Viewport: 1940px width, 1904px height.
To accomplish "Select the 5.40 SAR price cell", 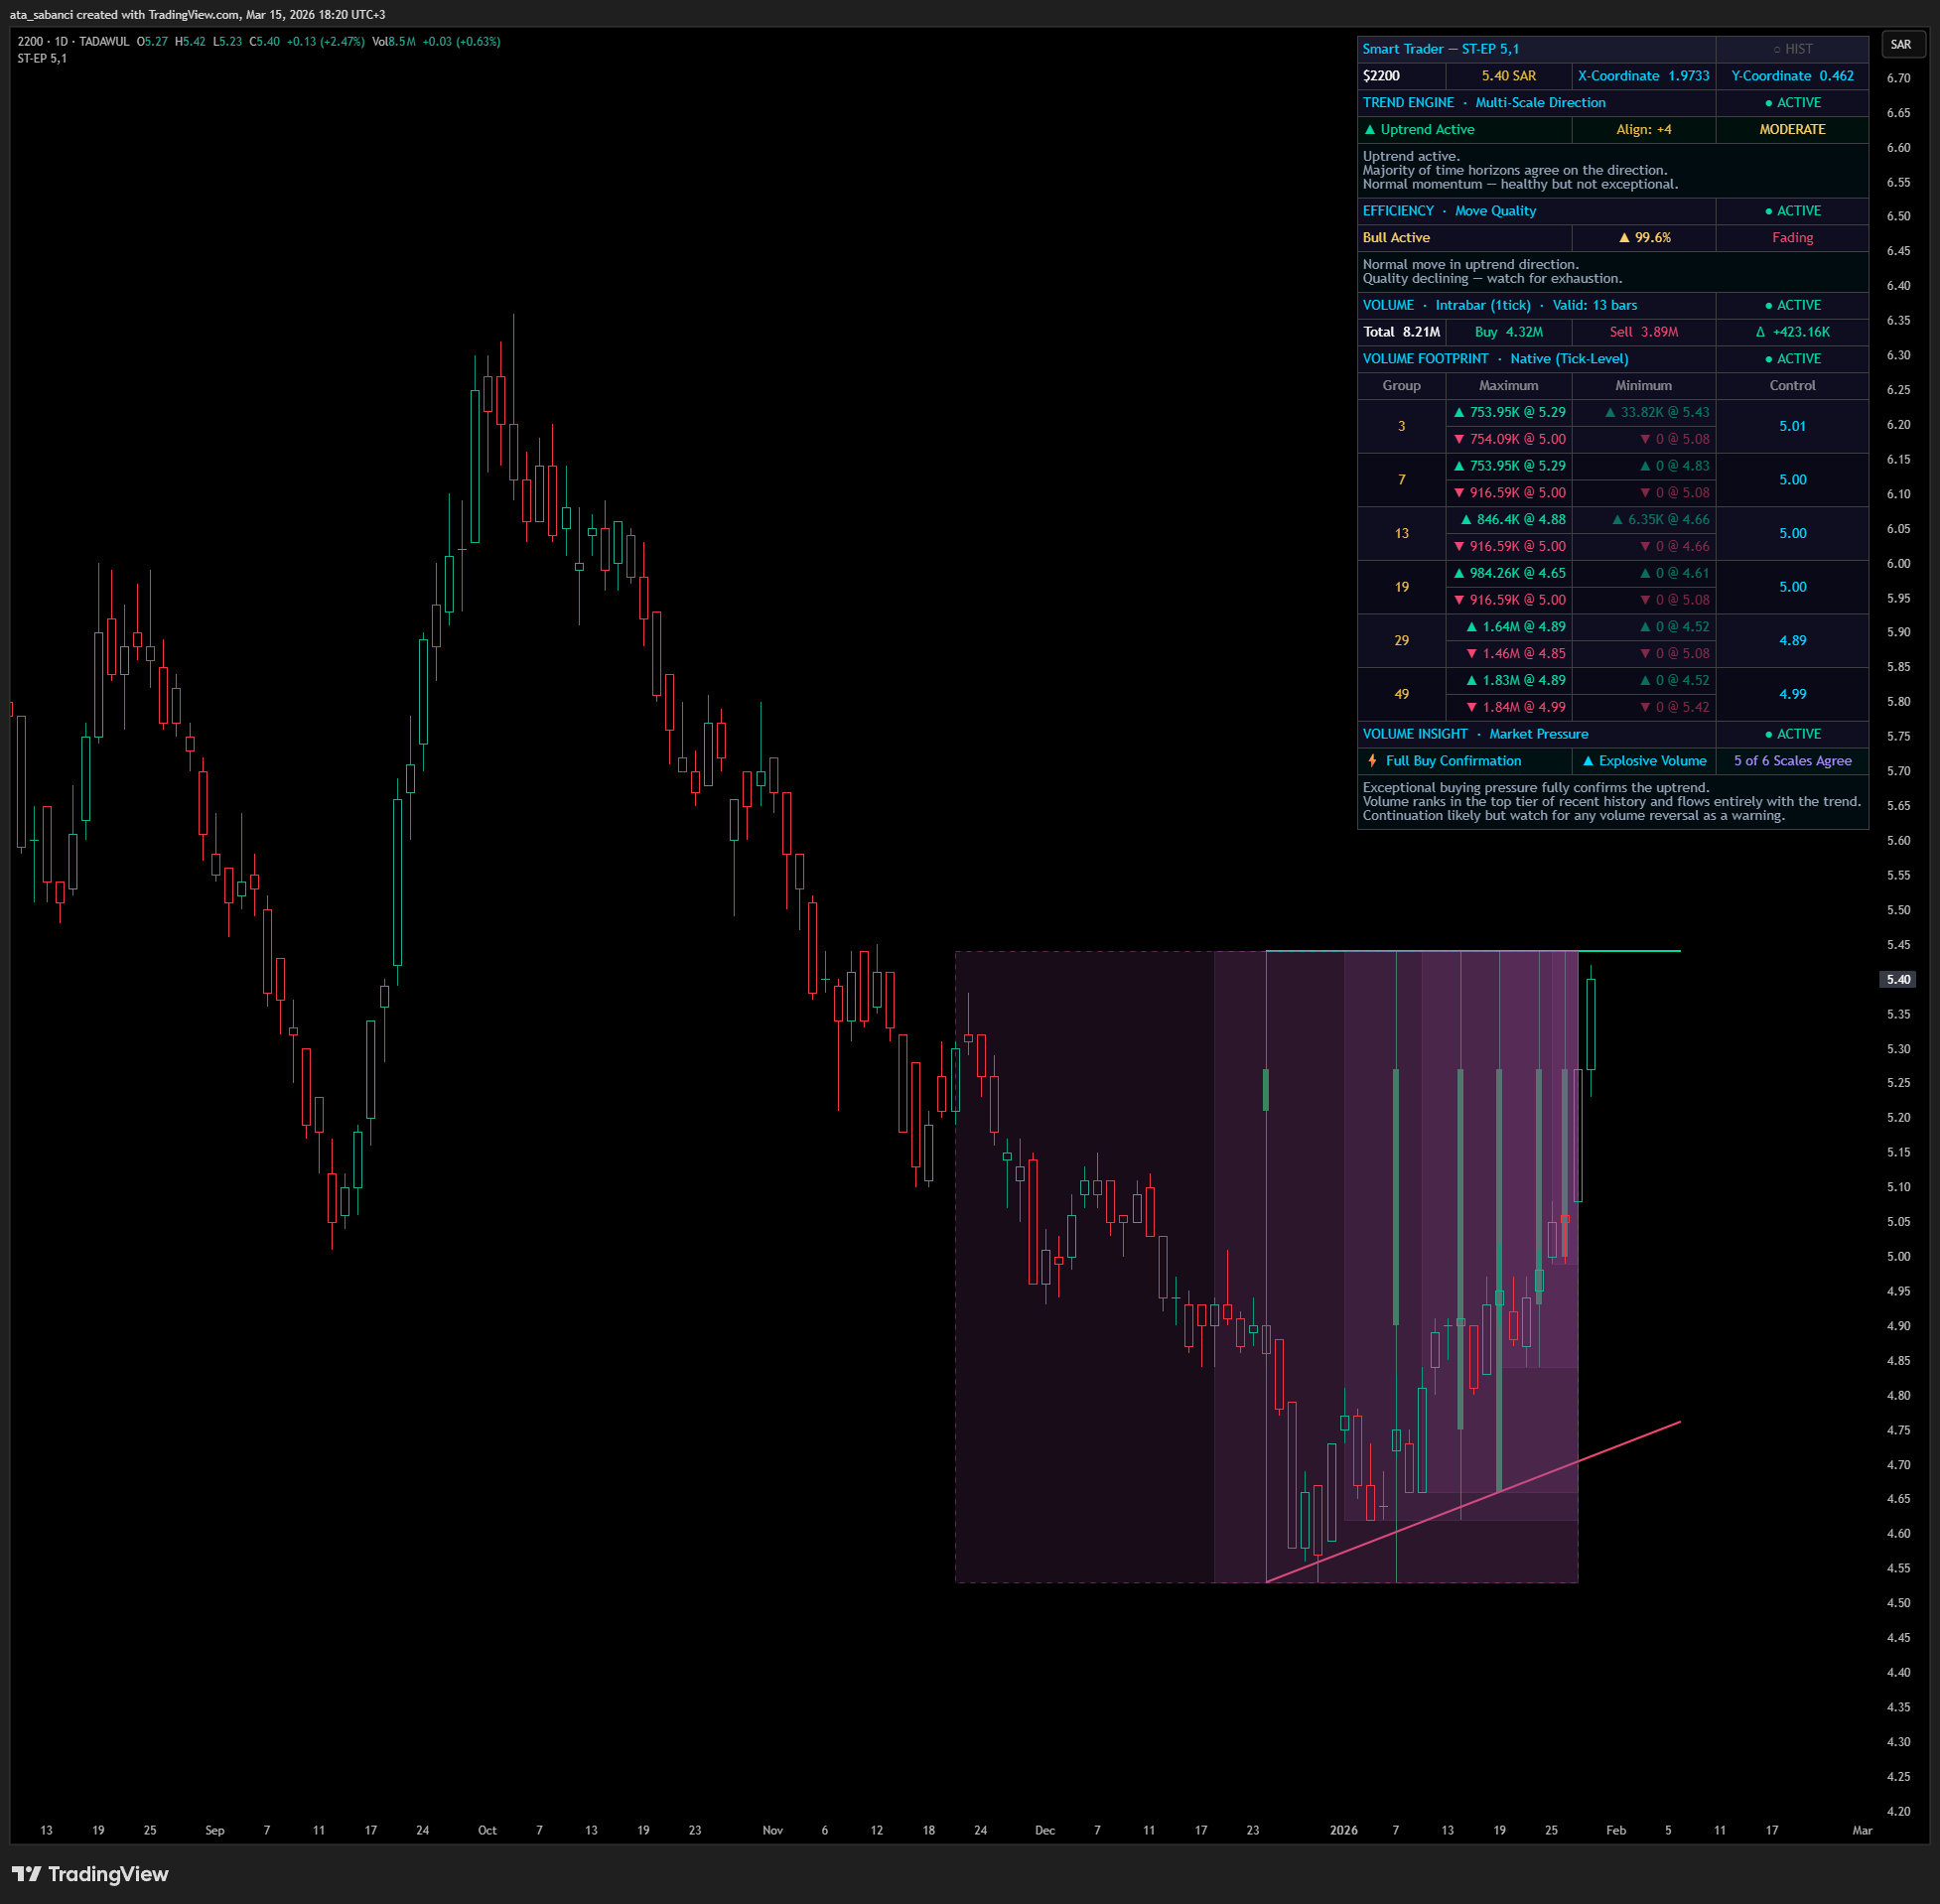I will point(1508,76).
